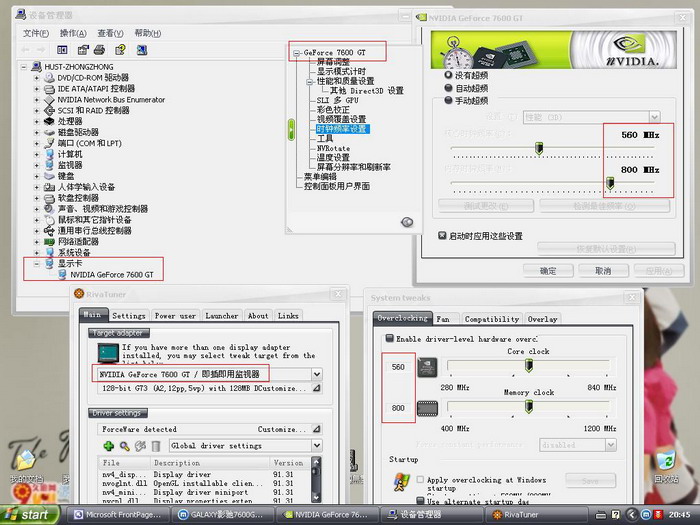Open the Device Manager 操作(A) menu

click(73, 33)
